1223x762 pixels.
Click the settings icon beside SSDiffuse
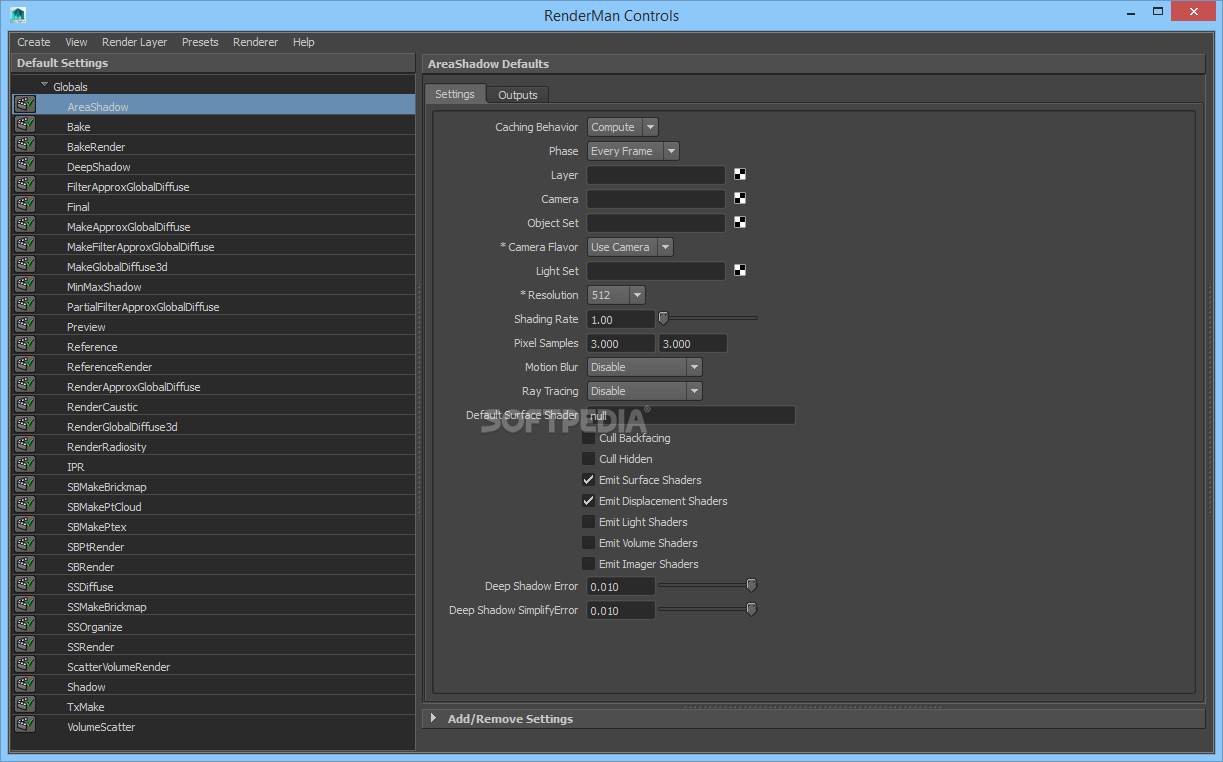[x=25, y=584]
